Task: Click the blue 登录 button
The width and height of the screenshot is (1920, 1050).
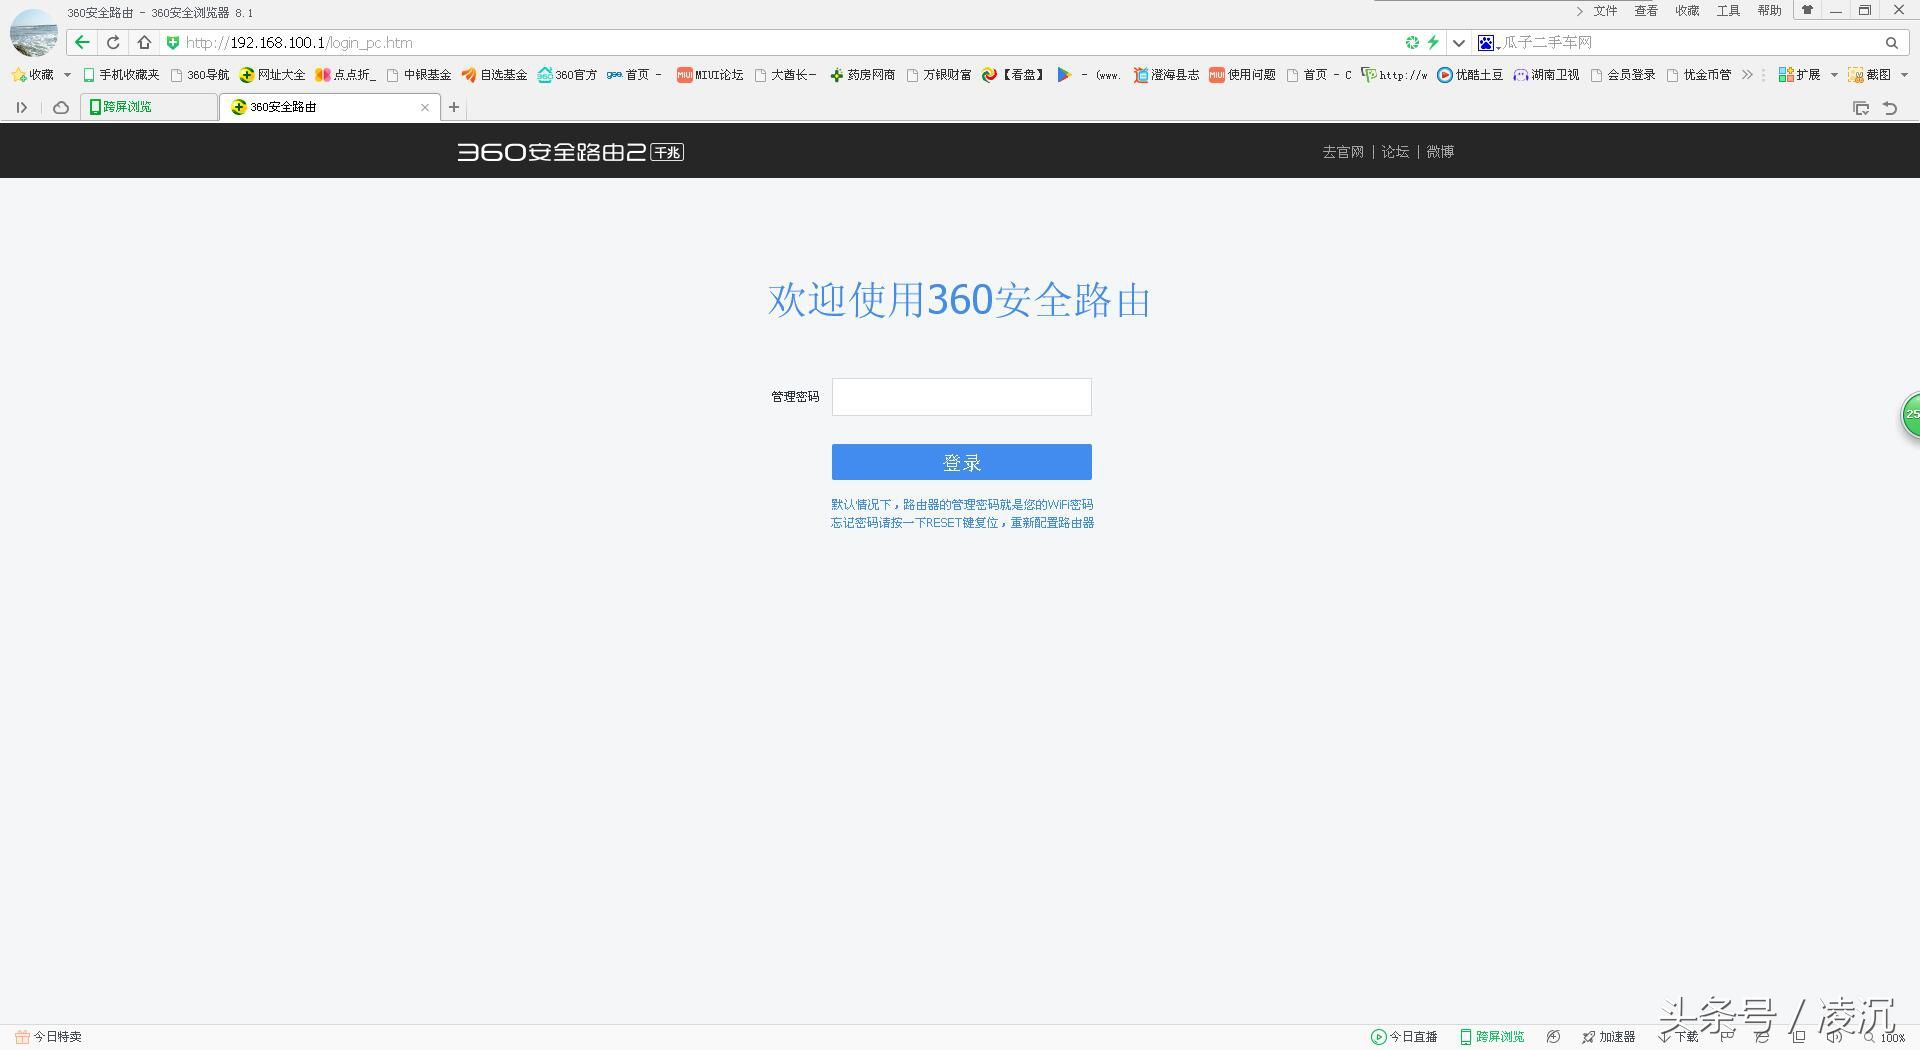Action: point(962,462)
